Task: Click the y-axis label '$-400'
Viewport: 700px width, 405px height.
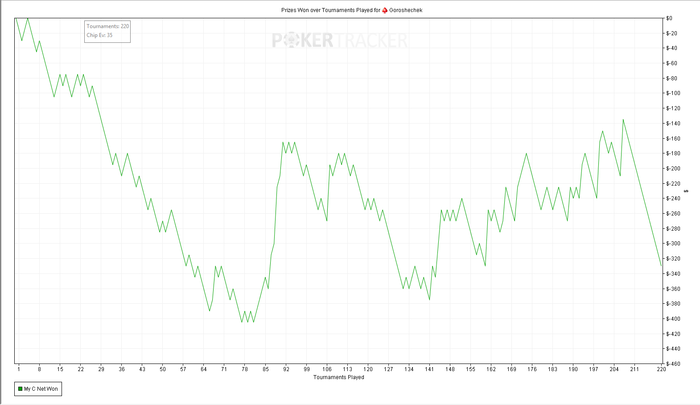Action: 673,318
